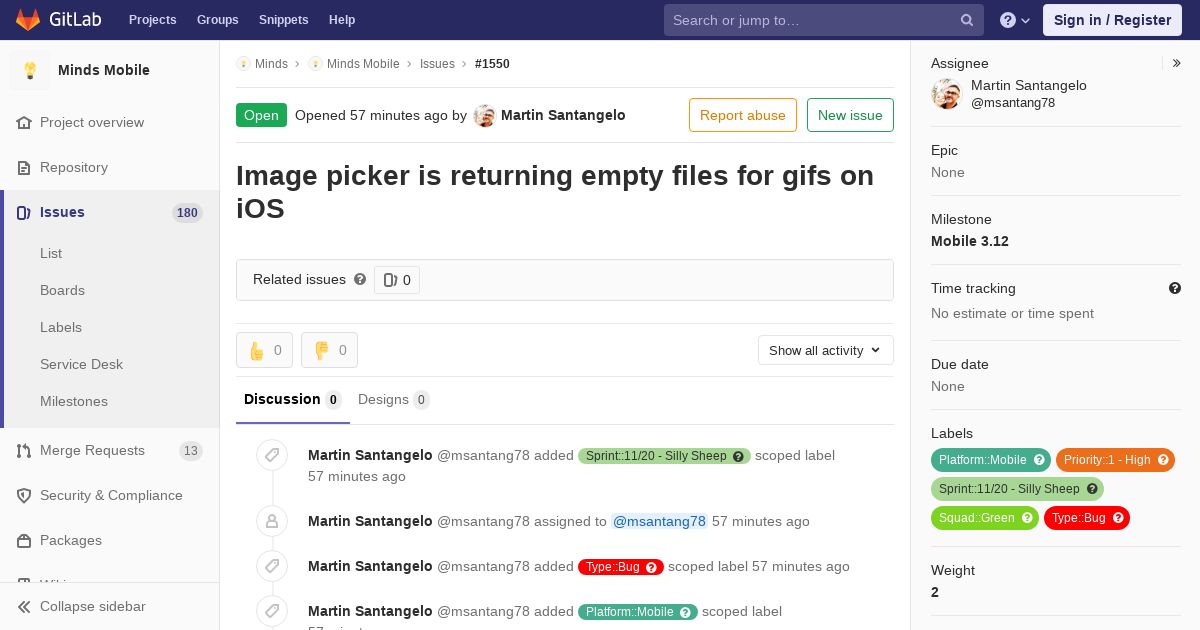
Task: Open the Show all activity dropdown
Action: coord(825,350)
